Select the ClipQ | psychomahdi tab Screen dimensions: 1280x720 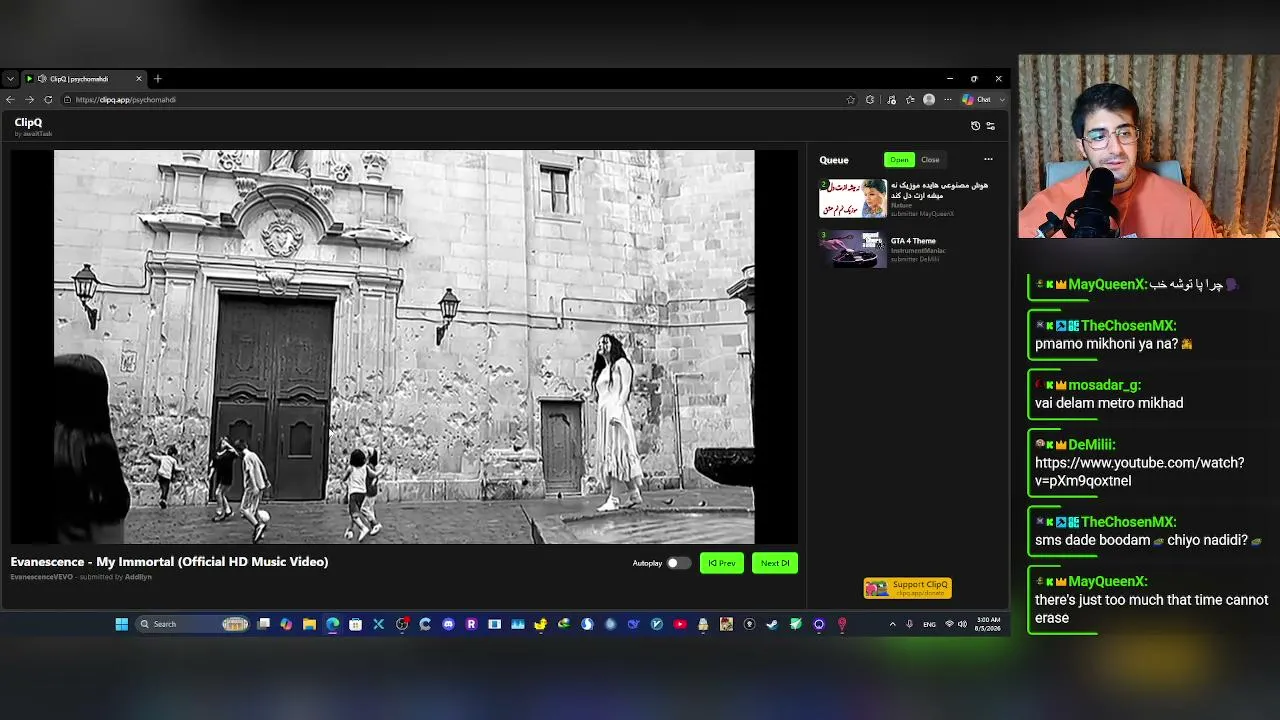tap(84, 78)
